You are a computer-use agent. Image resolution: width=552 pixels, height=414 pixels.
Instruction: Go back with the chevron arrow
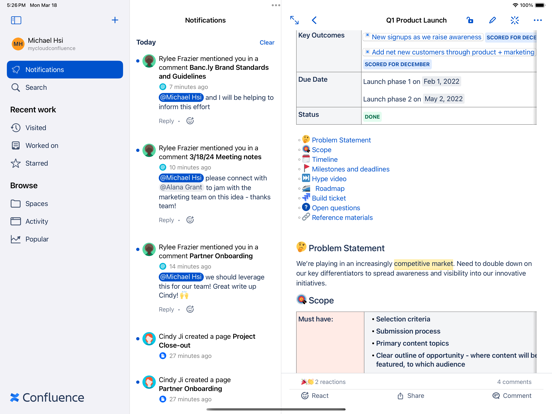click(x=314, y=20)
